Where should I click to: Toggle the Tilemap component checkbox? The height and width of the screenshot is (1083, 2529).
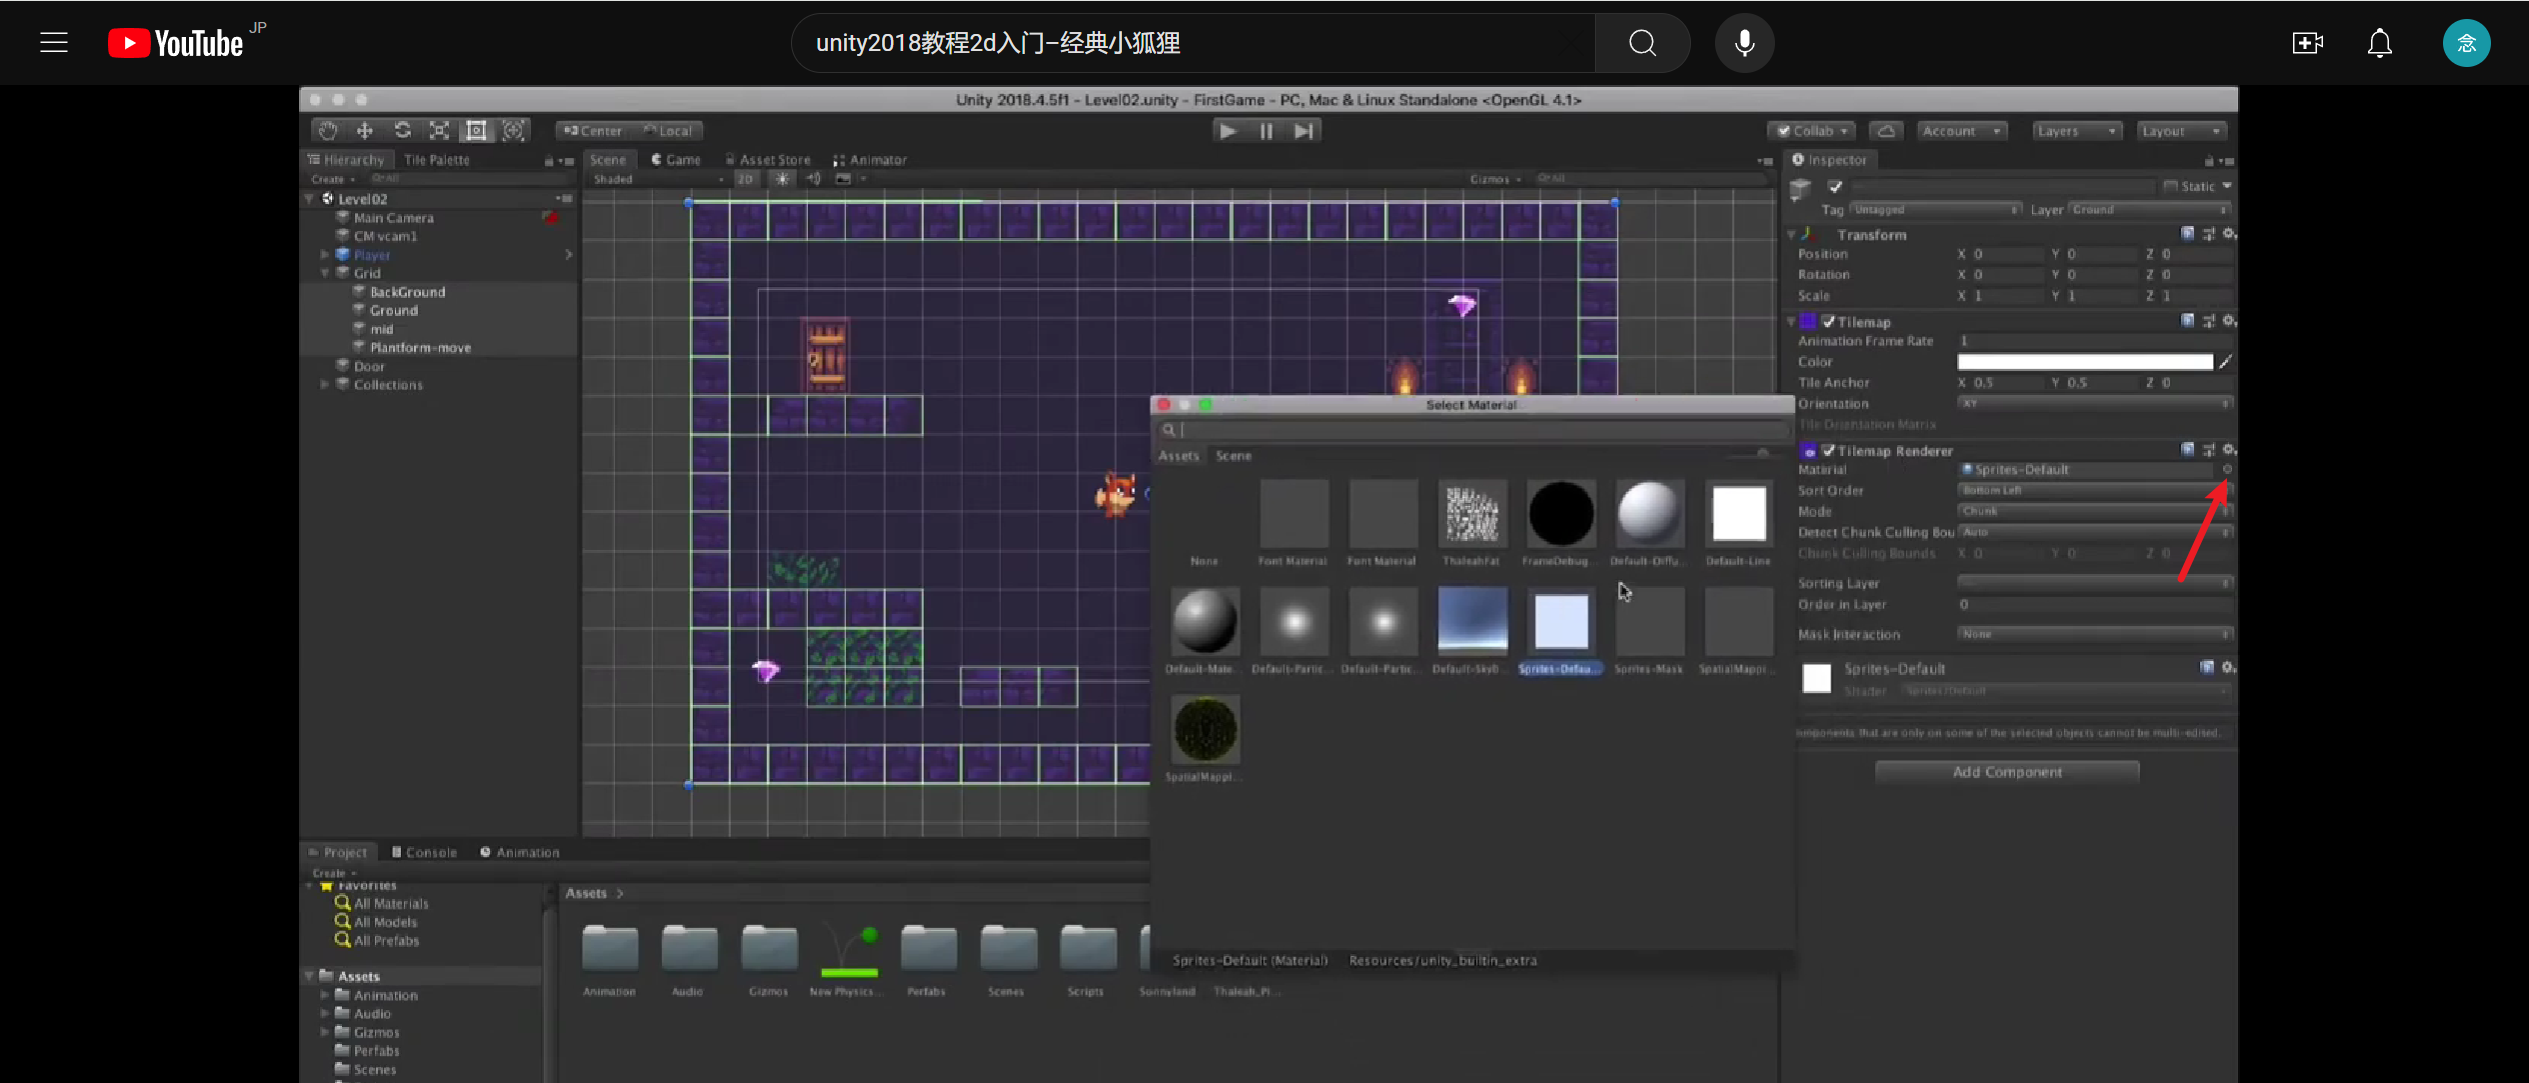point(1828,322)
